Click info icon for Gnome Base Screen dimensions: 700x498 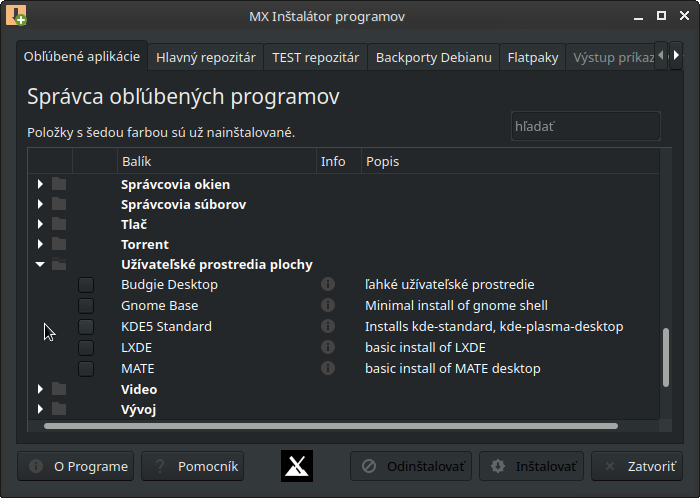click(x=327, y=306)
